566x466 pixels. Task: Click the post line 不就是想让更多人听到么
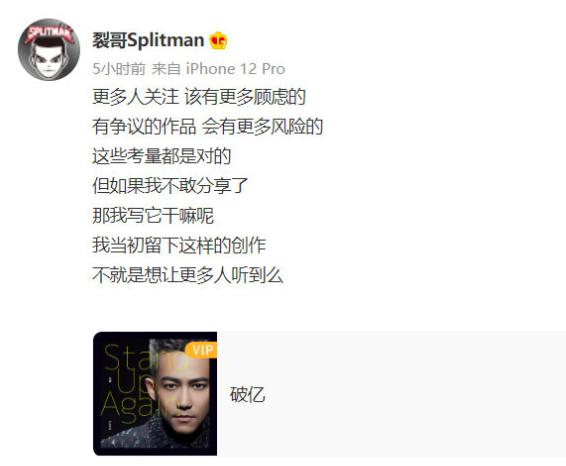pyautogui.click(x=188, y=275)
